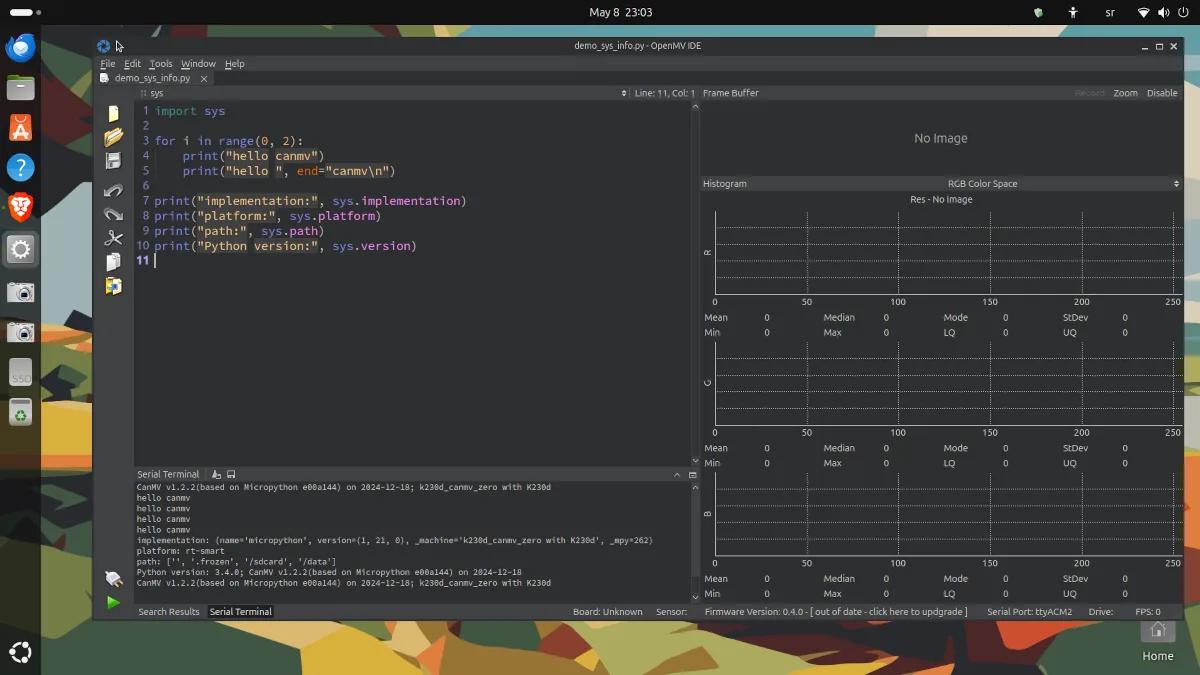Click the shield icon in the top bar
Screen dimensions: 1200x675
[1038, 12]
